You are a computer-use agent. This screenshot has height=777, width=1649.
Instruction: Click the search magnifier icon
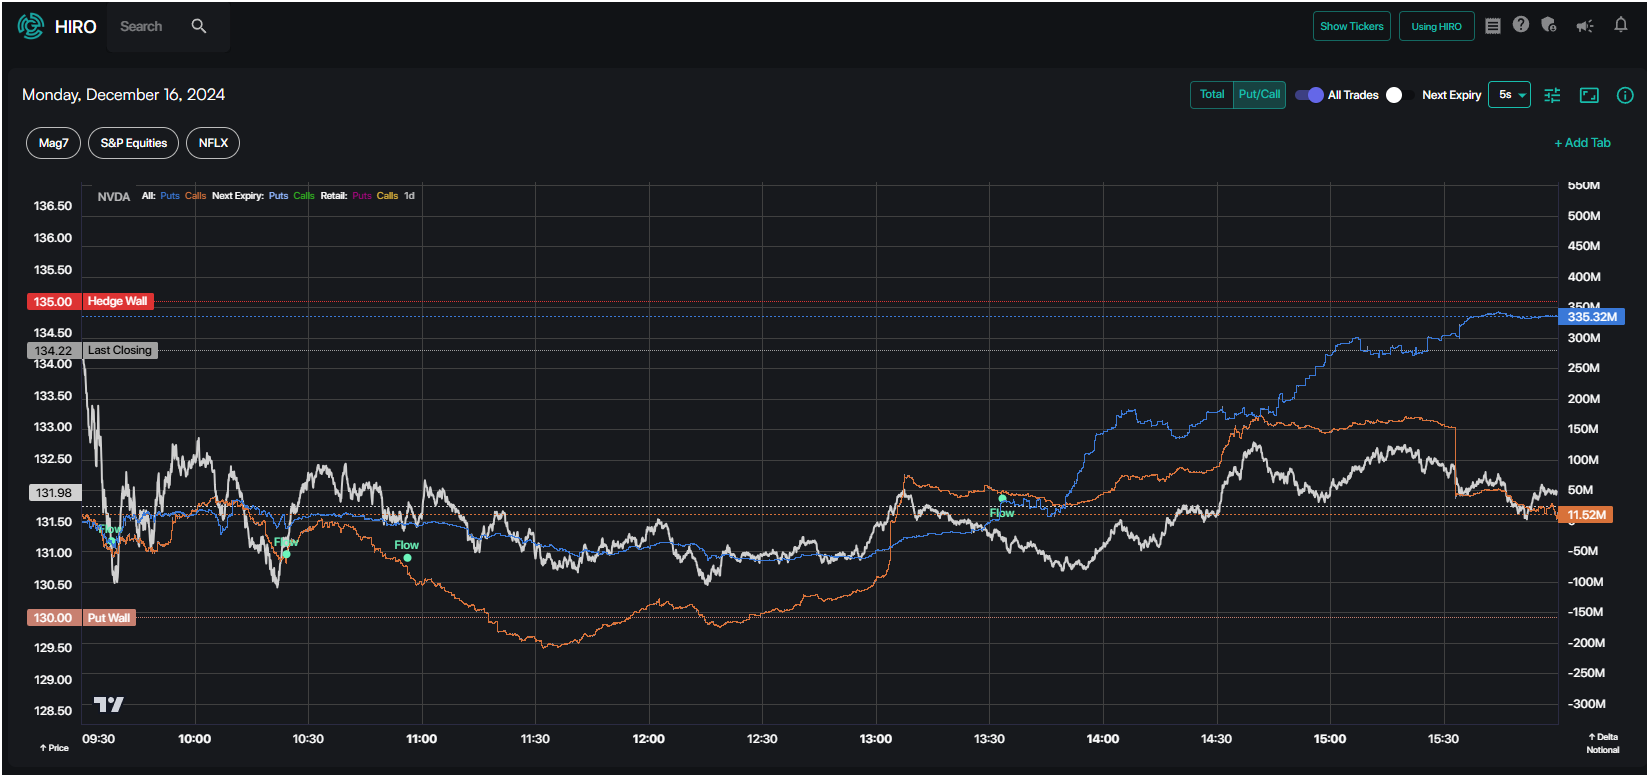(x=199, y=26)
